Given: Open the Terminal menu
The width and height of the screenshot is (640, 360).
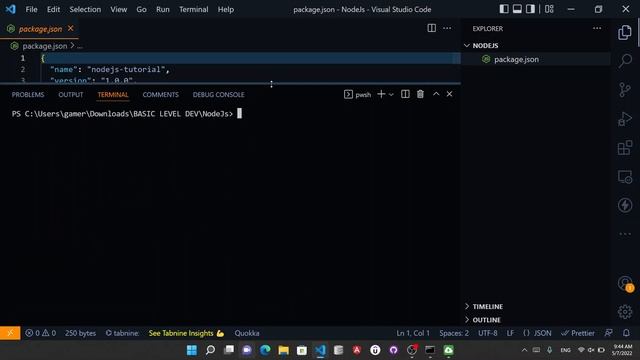Looking at the screenshot, I should coord(193,9).
